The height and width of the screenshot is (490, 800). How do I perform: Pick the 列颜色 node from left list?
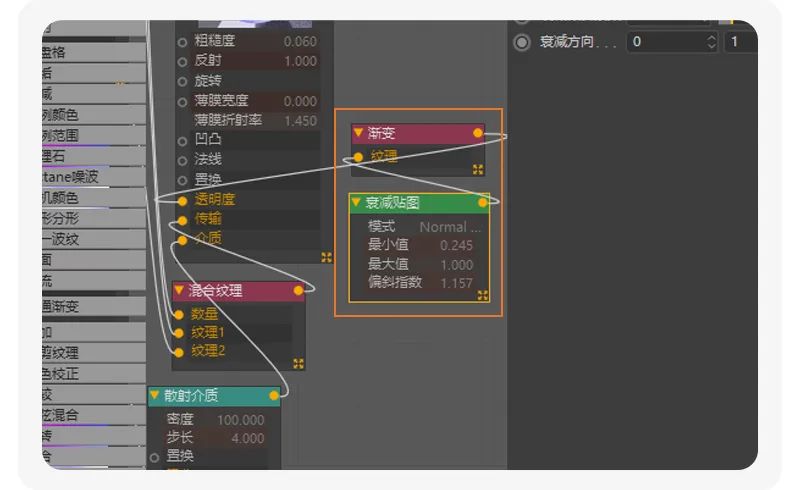tap(94, 115)
